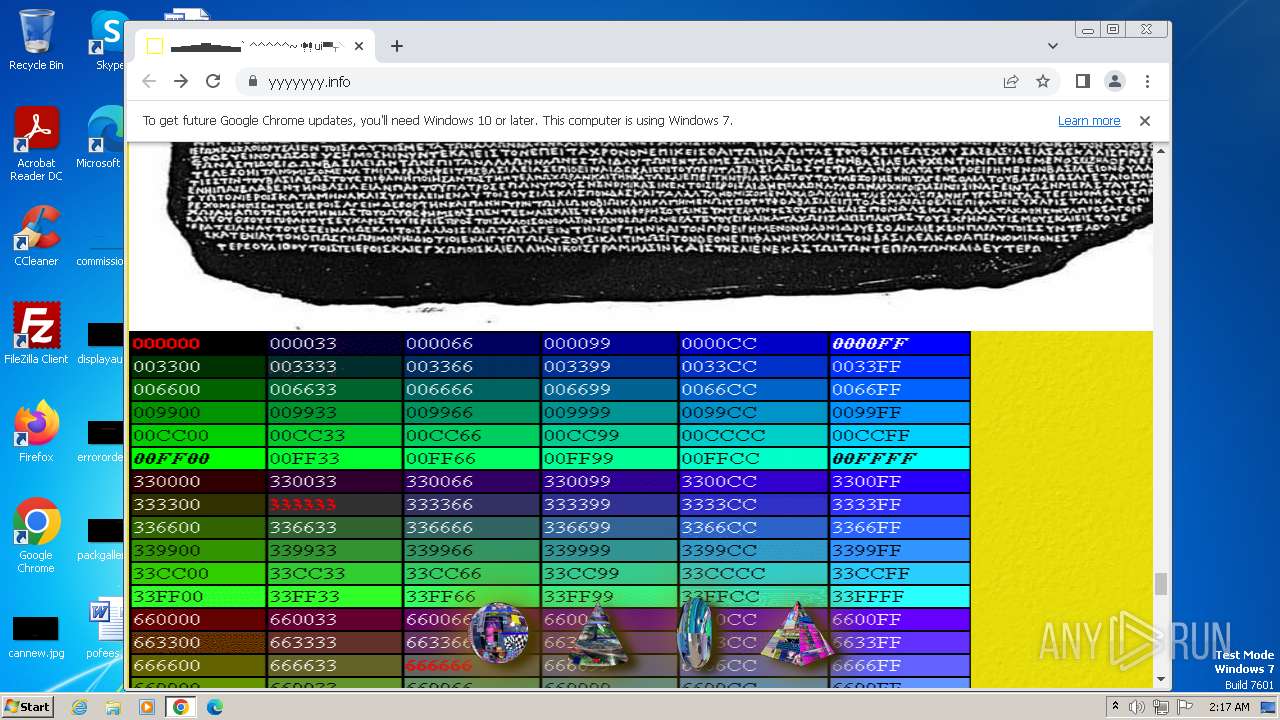Reload the yyyyyyy.info page
Image resolution: width=1280 pixels, height=720 pixels.
(213, 82)
